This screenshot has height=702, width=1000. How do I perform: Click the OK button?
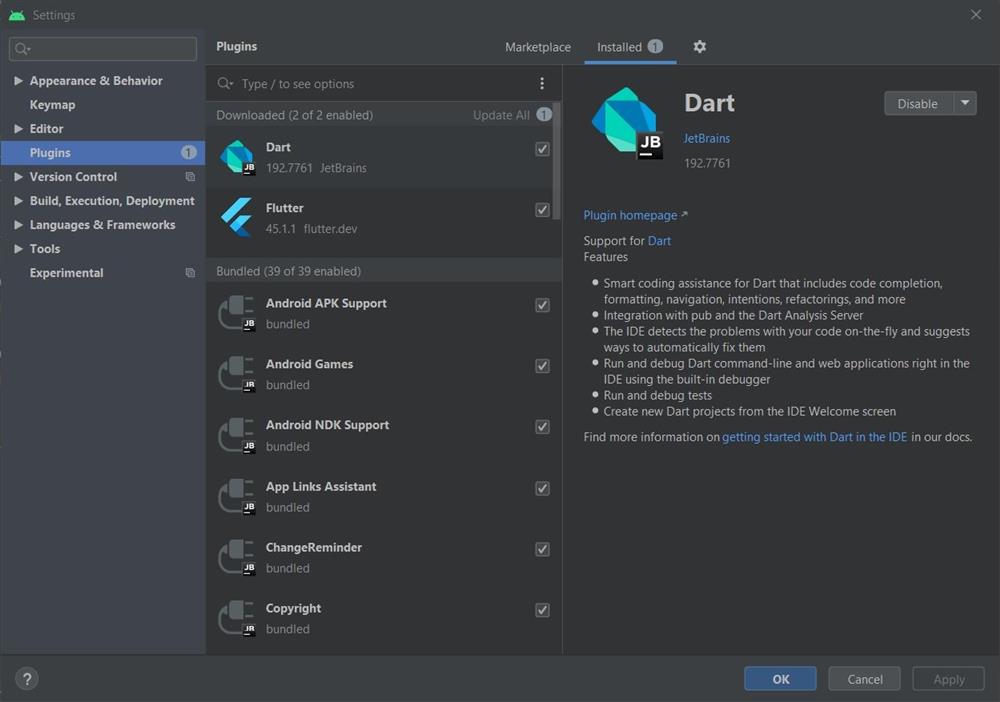tap(780, 679)
